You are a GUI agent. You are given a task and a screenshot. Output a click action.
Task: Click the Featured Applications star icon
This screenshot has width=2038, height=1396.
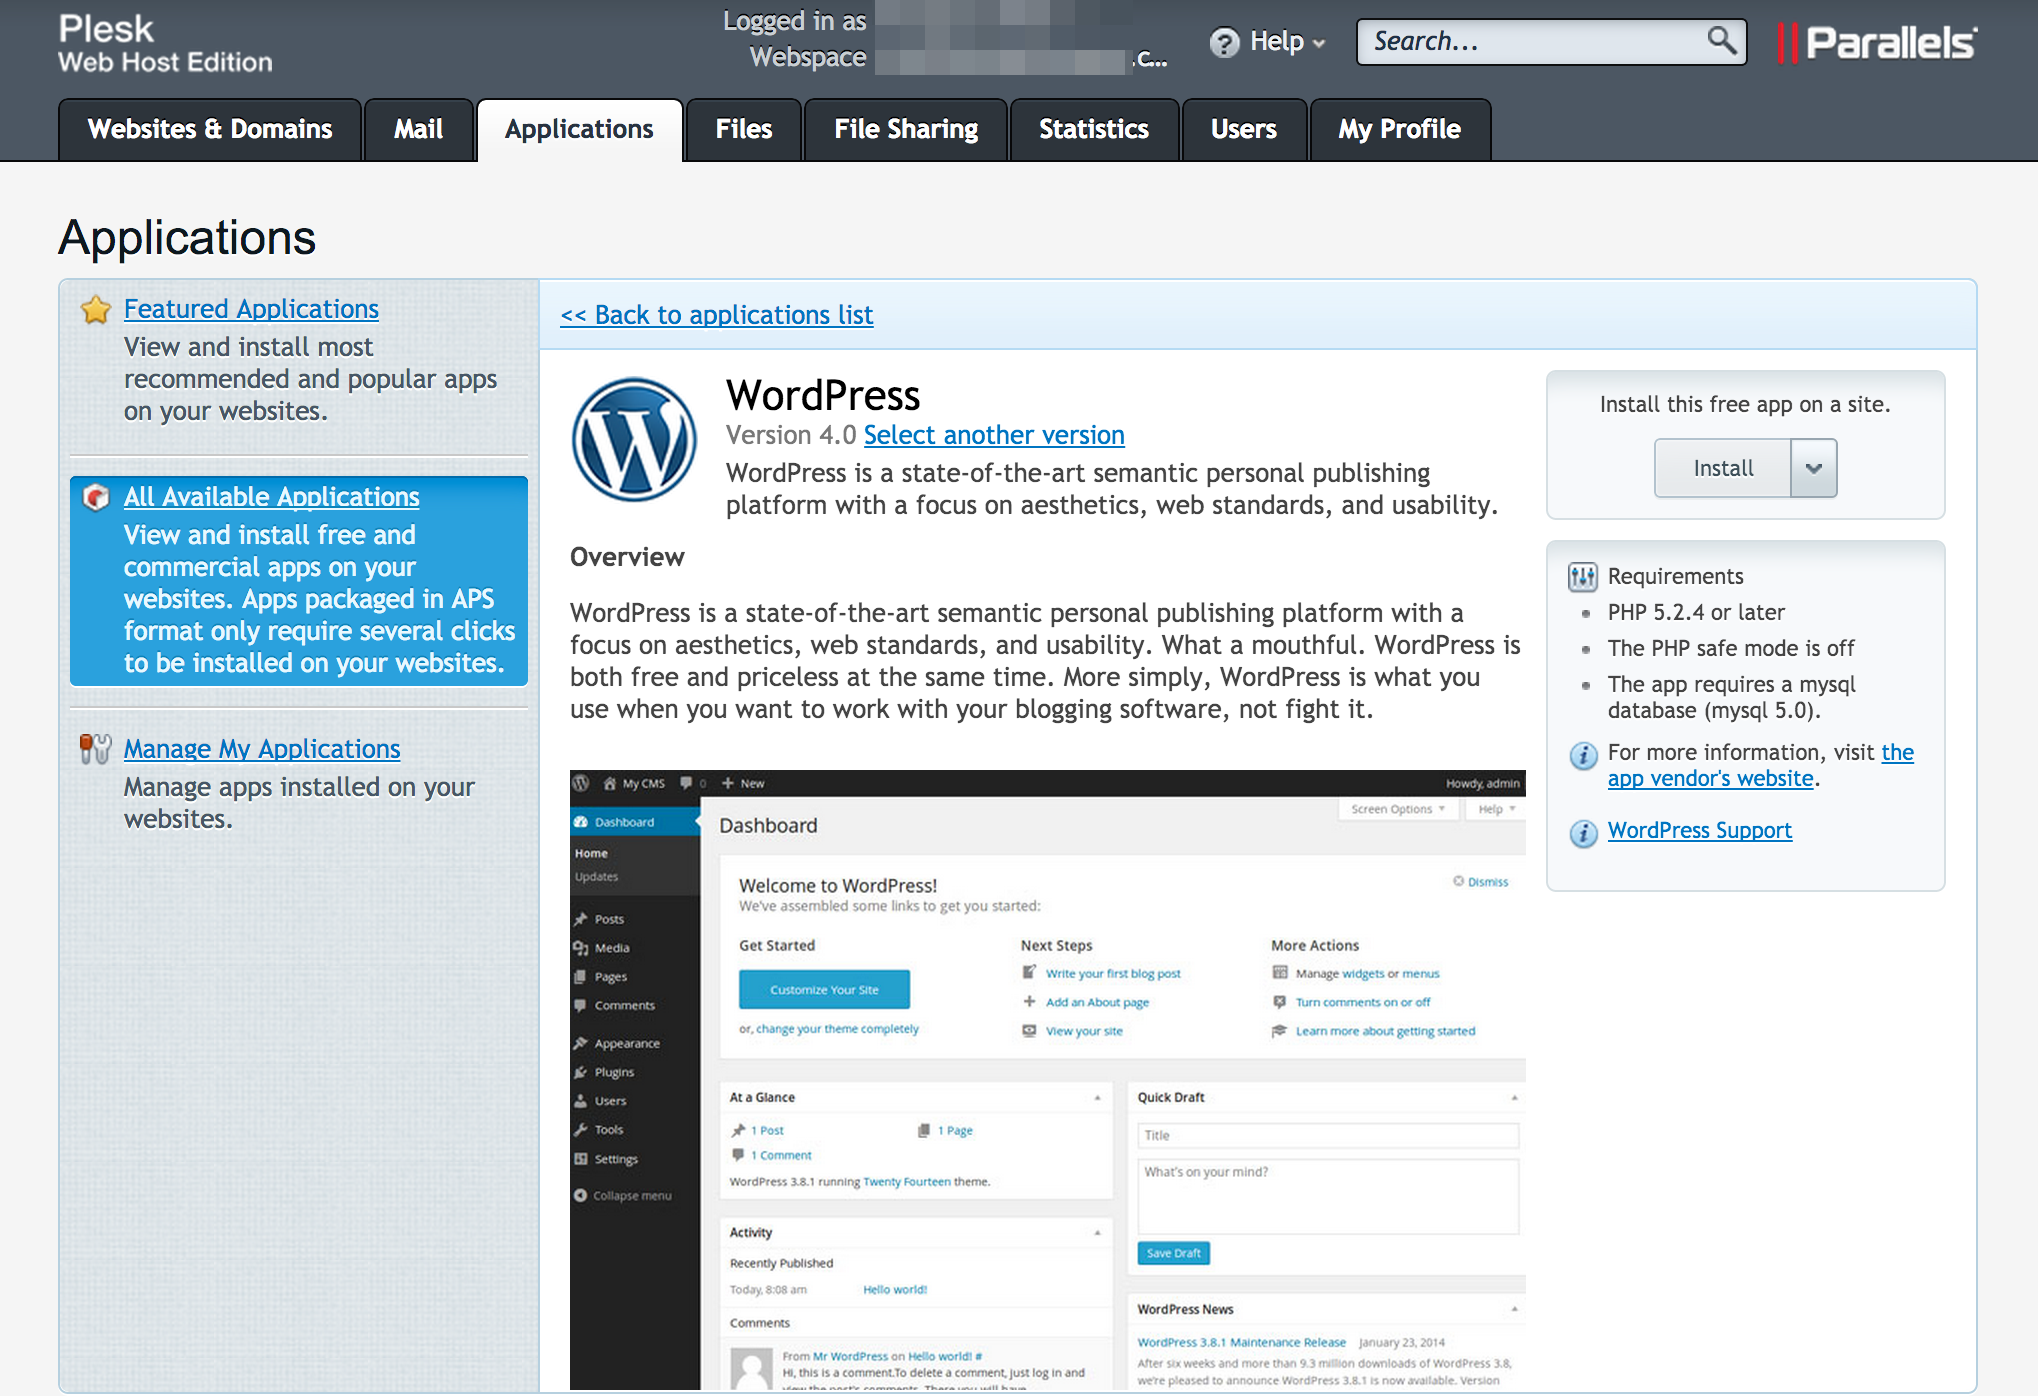pos(96,310)
